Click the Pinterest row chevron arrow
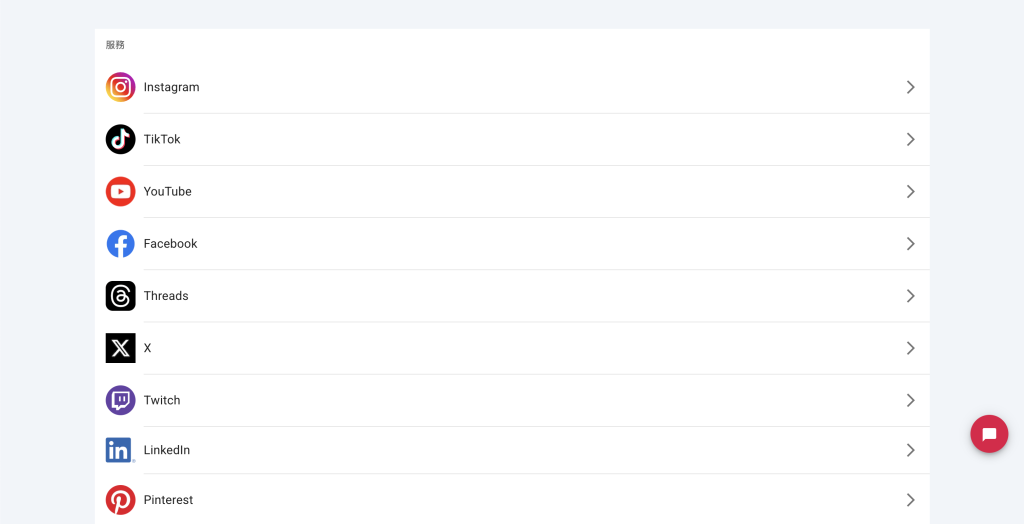1024x524 pixels. [x=910, y=500]
